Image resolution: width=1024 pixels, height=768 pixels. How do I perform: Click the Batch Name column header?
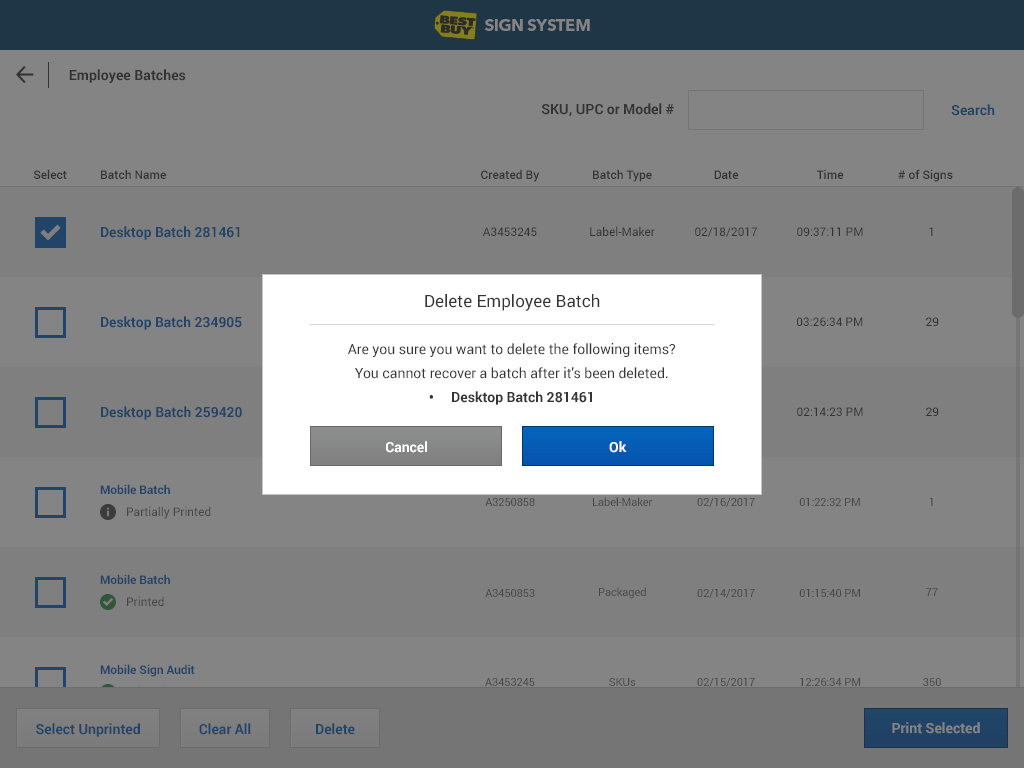pyautogui.click(x=133, y=175)
